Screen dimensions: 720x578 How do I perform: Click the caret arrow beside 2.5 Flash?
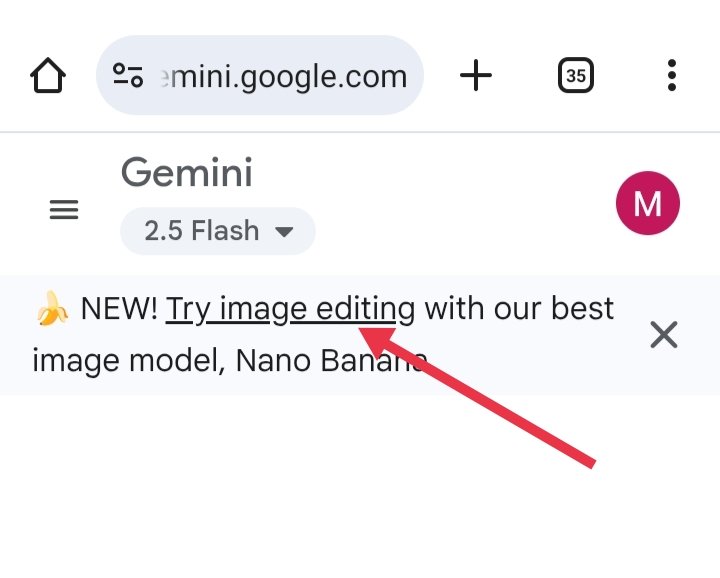click(x=284, y=232)
